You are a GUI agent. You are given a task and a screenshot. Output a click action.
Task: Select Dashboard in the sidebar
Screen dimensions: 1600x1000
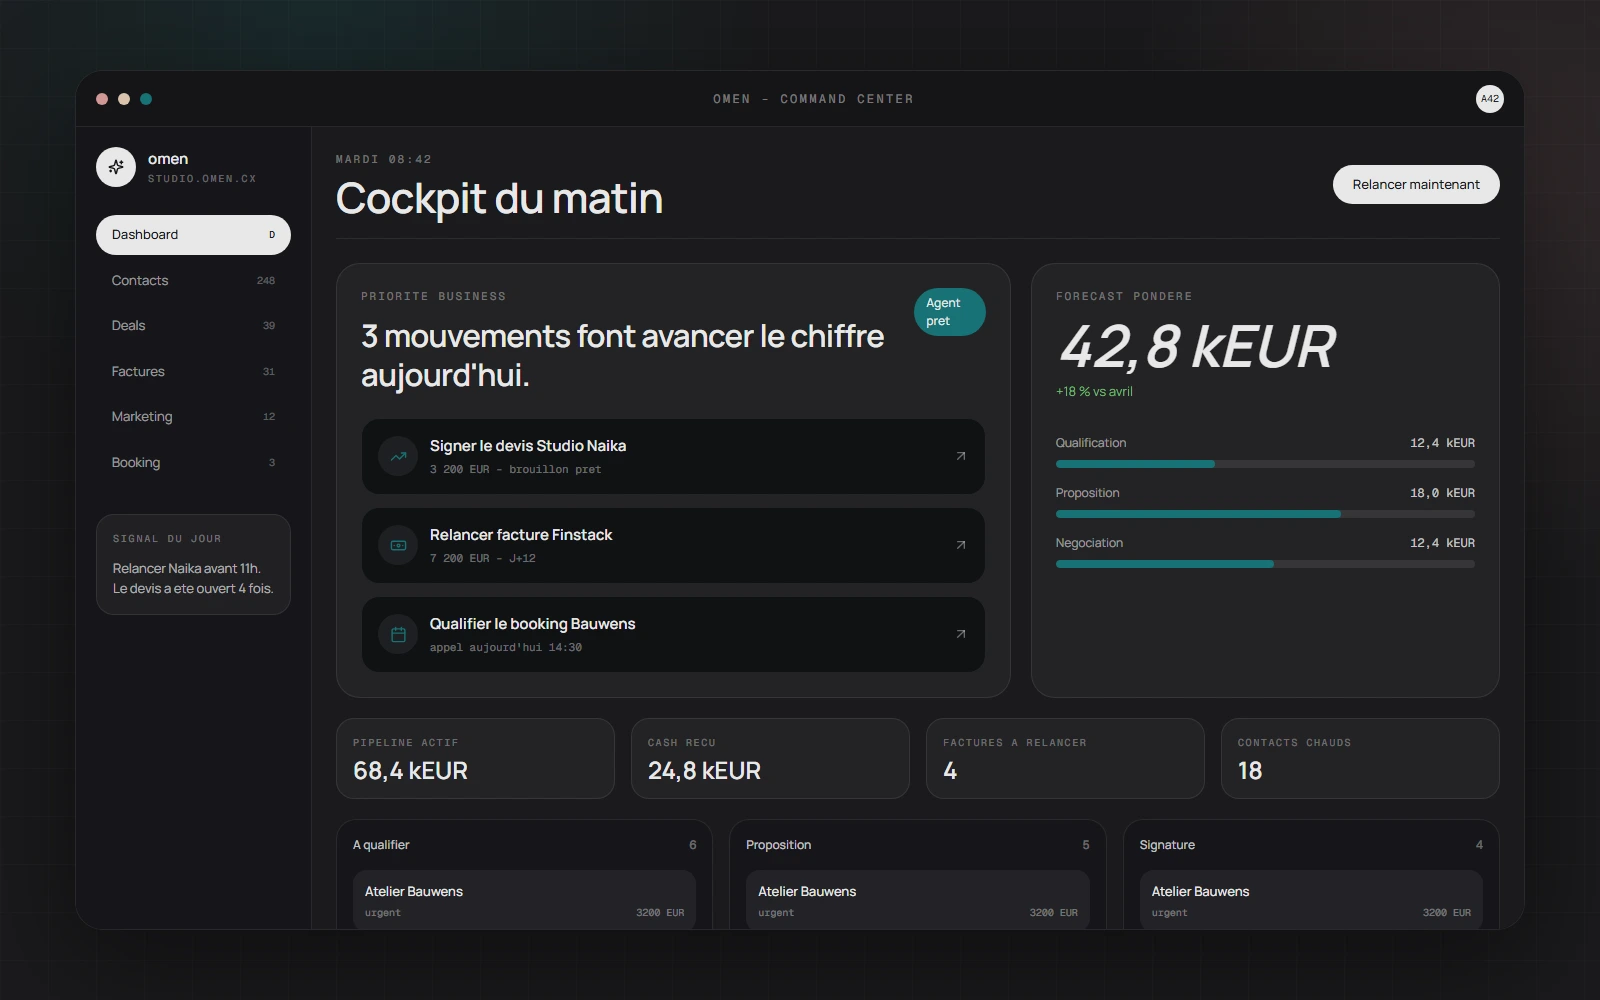coord(193,235)
